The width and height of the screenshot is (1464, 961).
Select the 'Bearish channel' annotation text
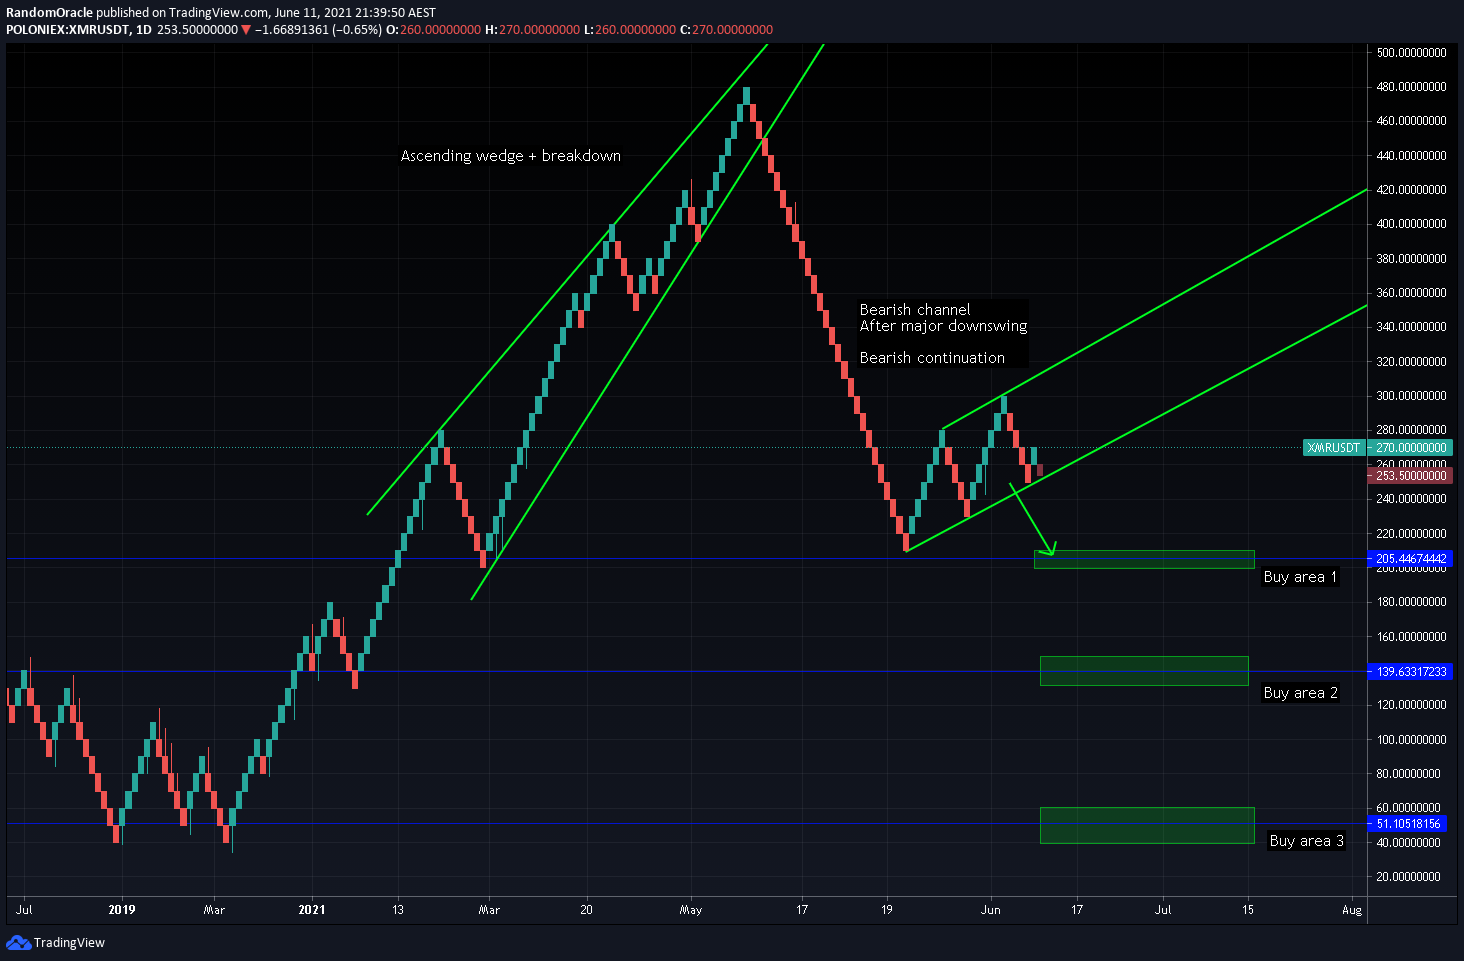(915, 310)
